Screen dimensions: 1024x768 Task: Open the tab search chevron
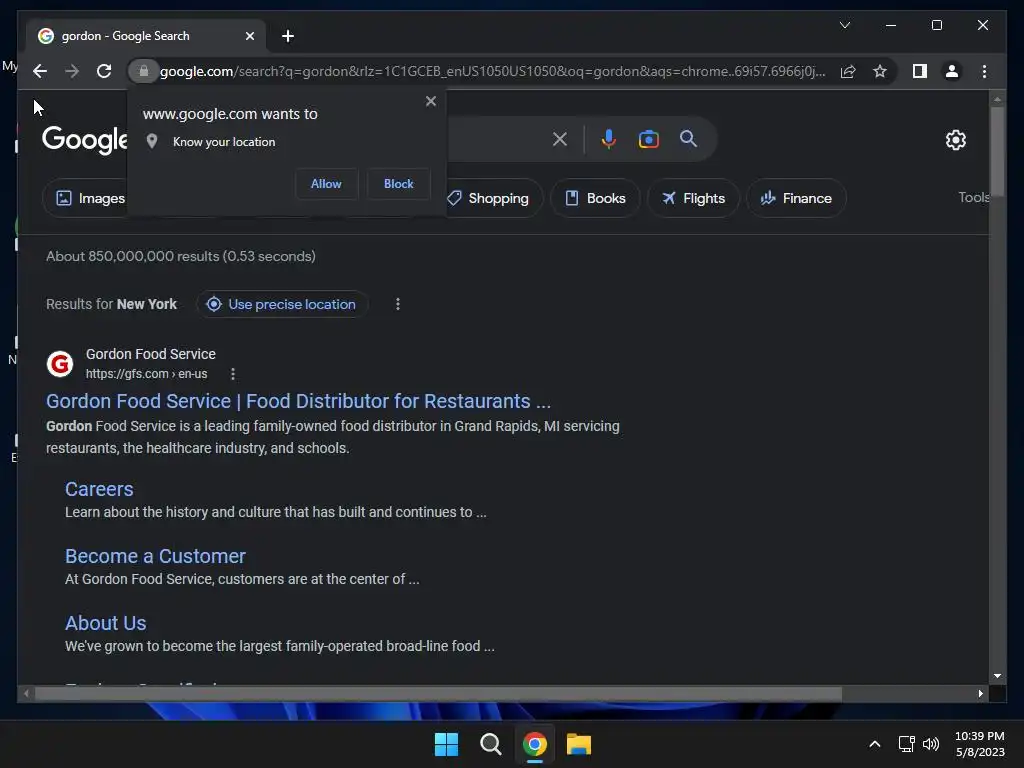(844, 25)
